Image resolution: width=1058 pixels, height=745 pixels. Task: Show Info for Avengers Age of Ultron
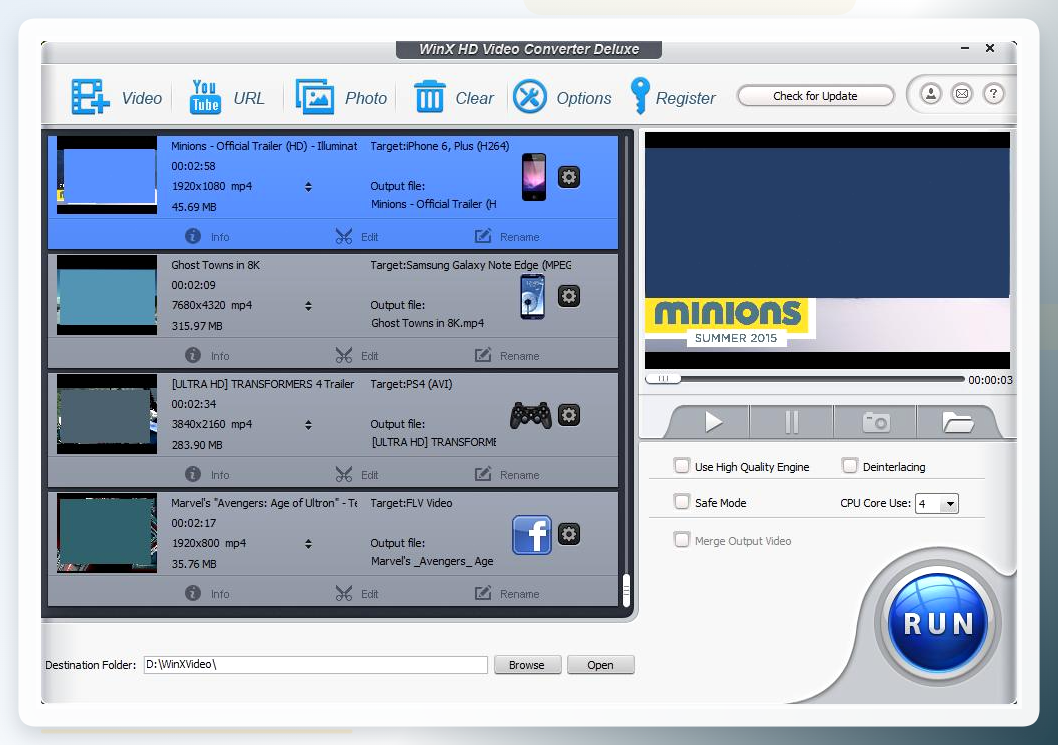point(207,594)
